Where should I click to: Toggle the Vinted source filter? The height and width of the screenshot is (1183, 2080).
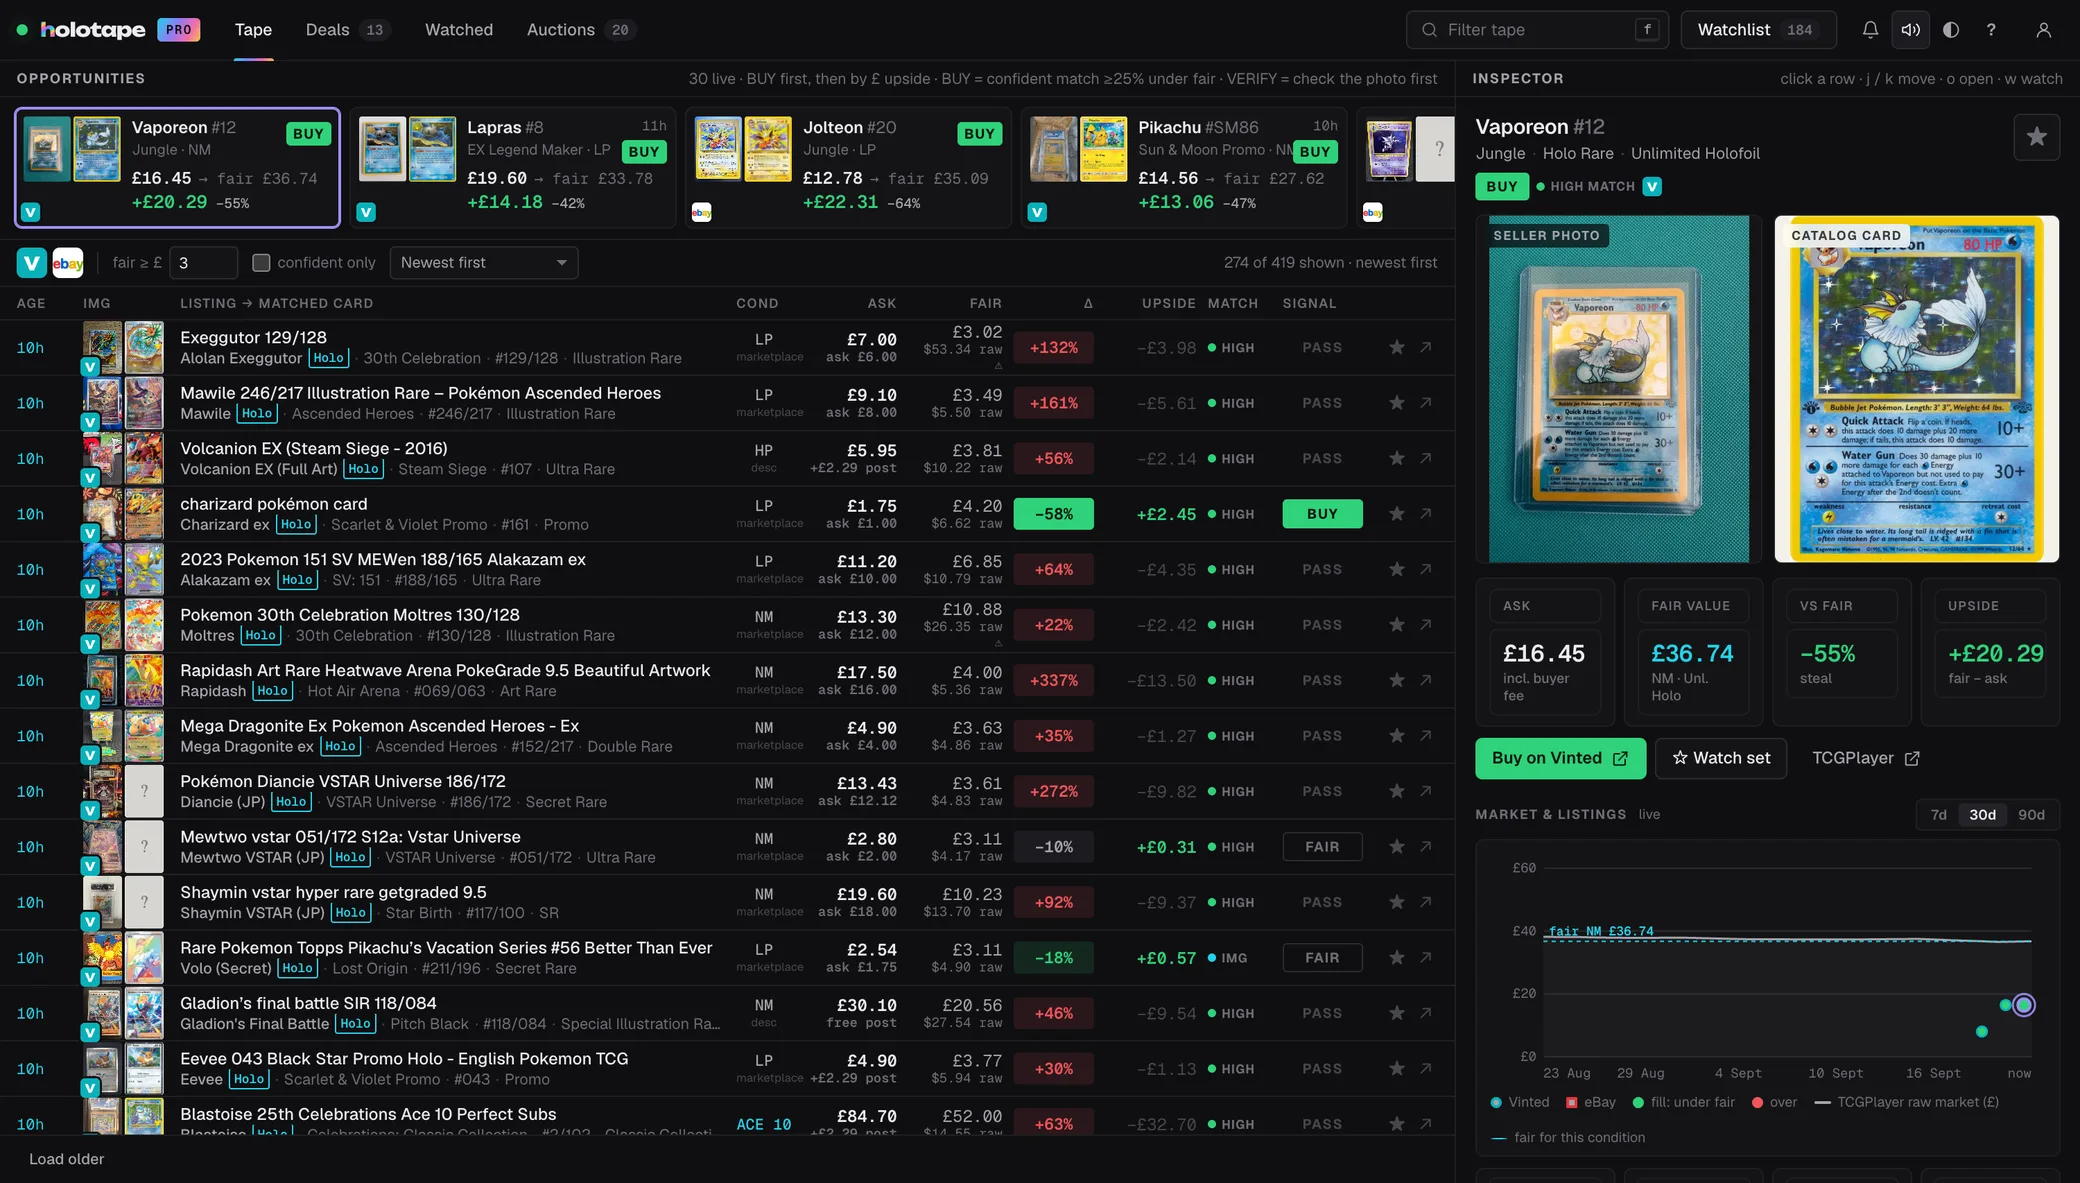32,263
